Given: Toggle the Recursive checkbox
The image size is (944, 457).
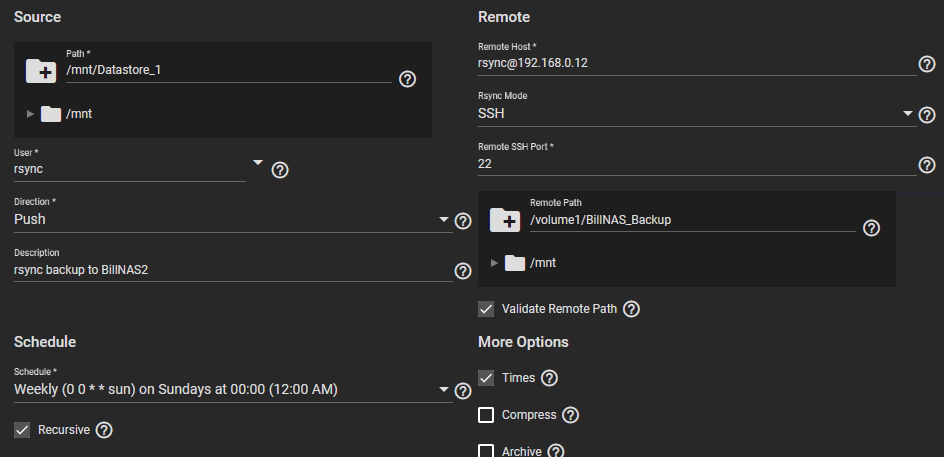Looking at the screenshot, I should tap(22, 430).
